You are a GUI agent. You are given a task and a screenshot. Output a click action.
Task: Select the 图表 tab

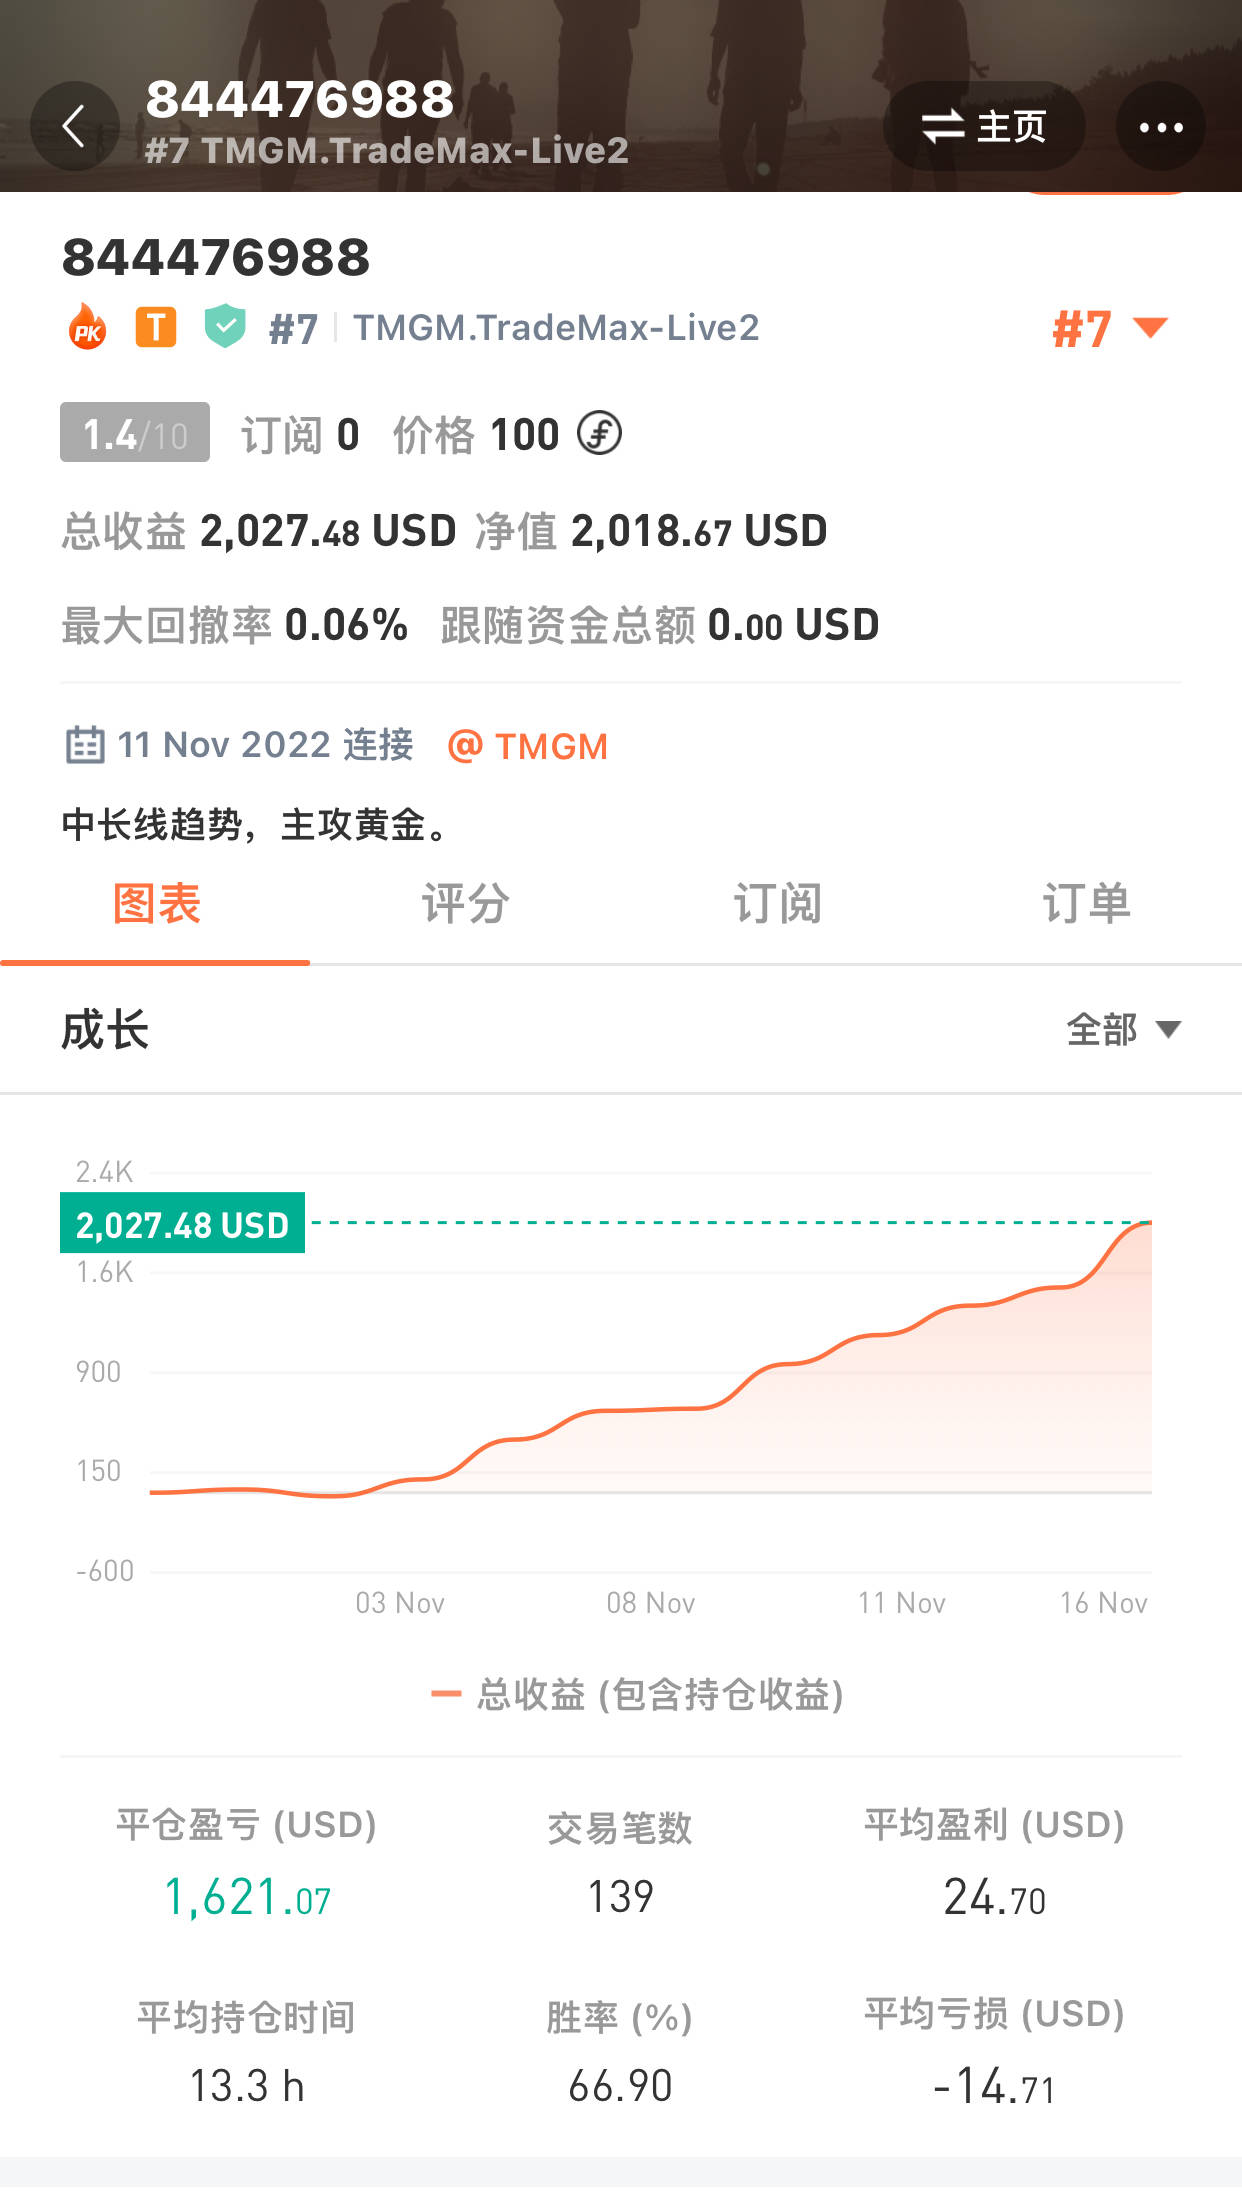click(156, 903)
